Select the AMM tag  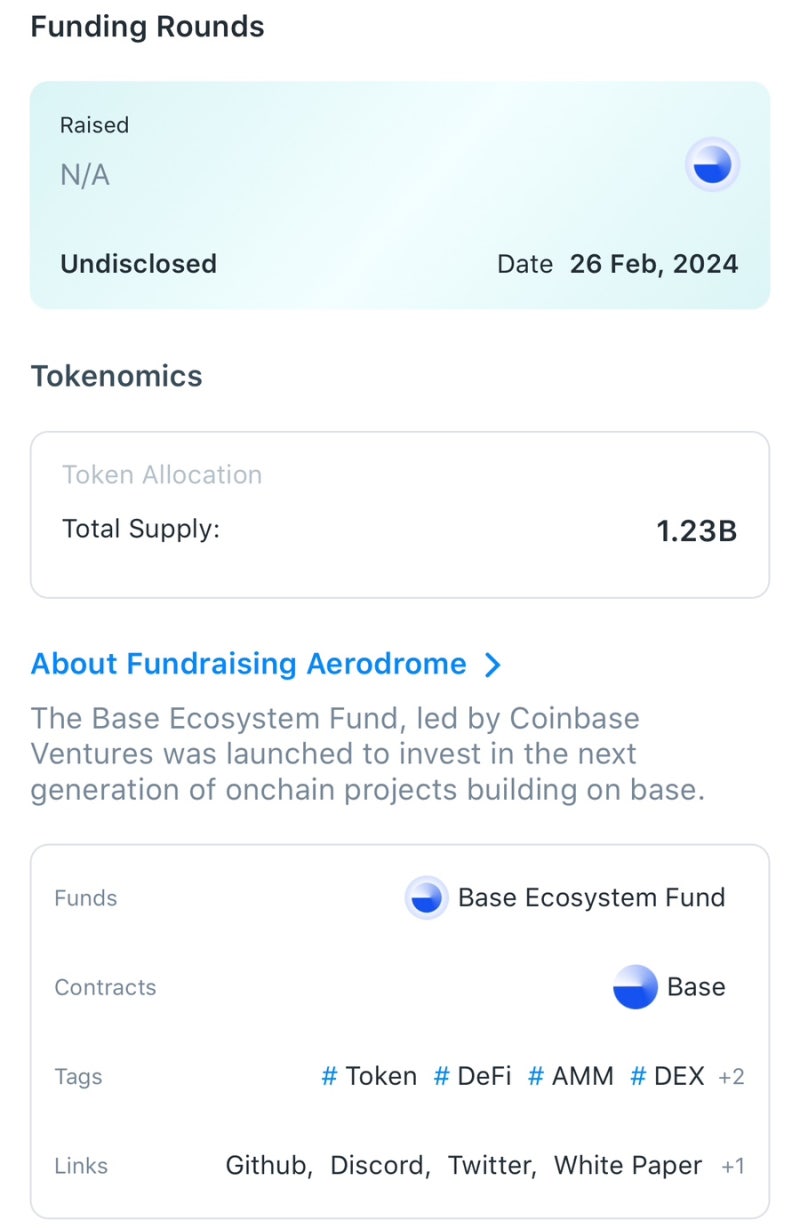pos(570,1076)
